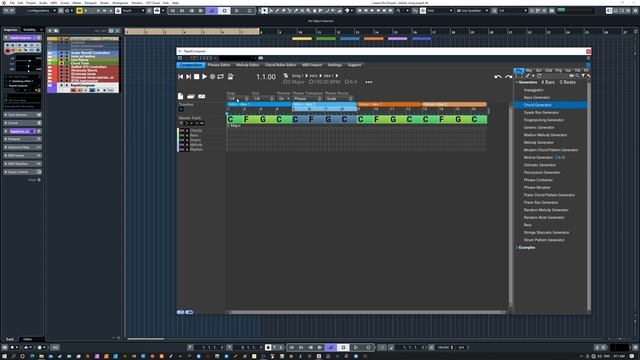Mute the Chords track
Image resolution: width=640 pixels, height=360 pixels.
182,131
